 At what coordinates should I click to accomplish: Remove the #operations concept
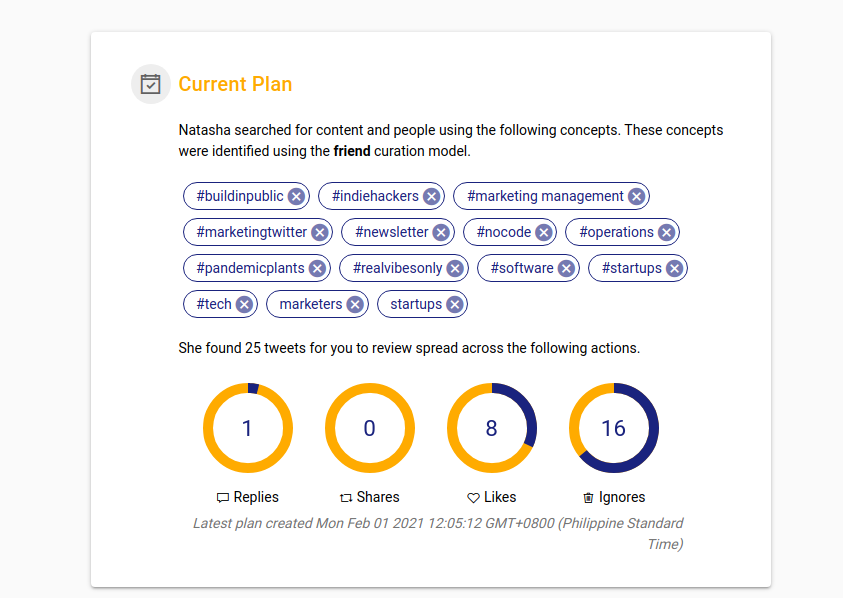pos(666,232)
